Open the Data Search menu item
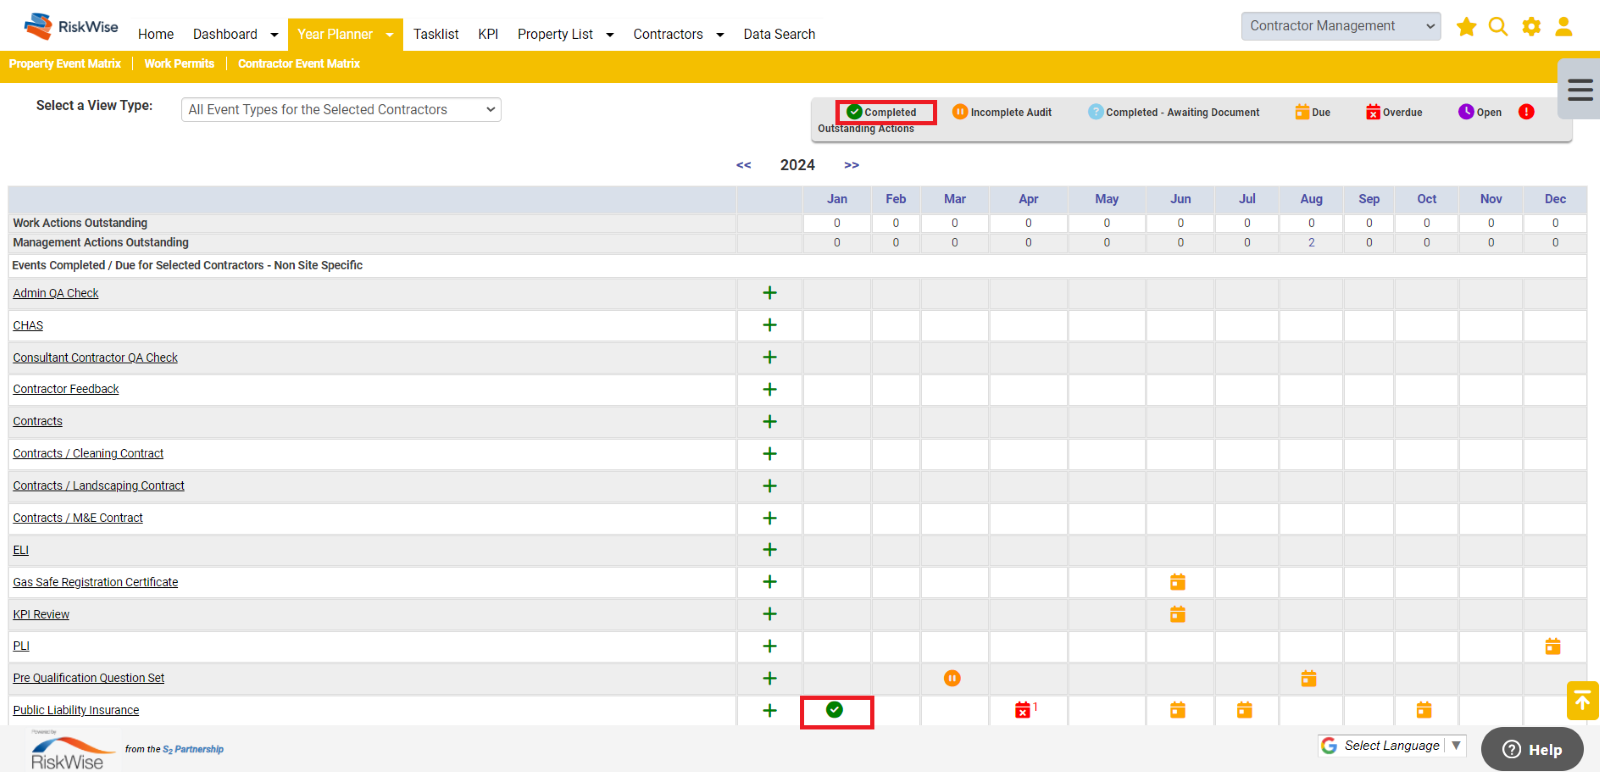Screen dimensions: 1600x772 [x=779, y=34]
